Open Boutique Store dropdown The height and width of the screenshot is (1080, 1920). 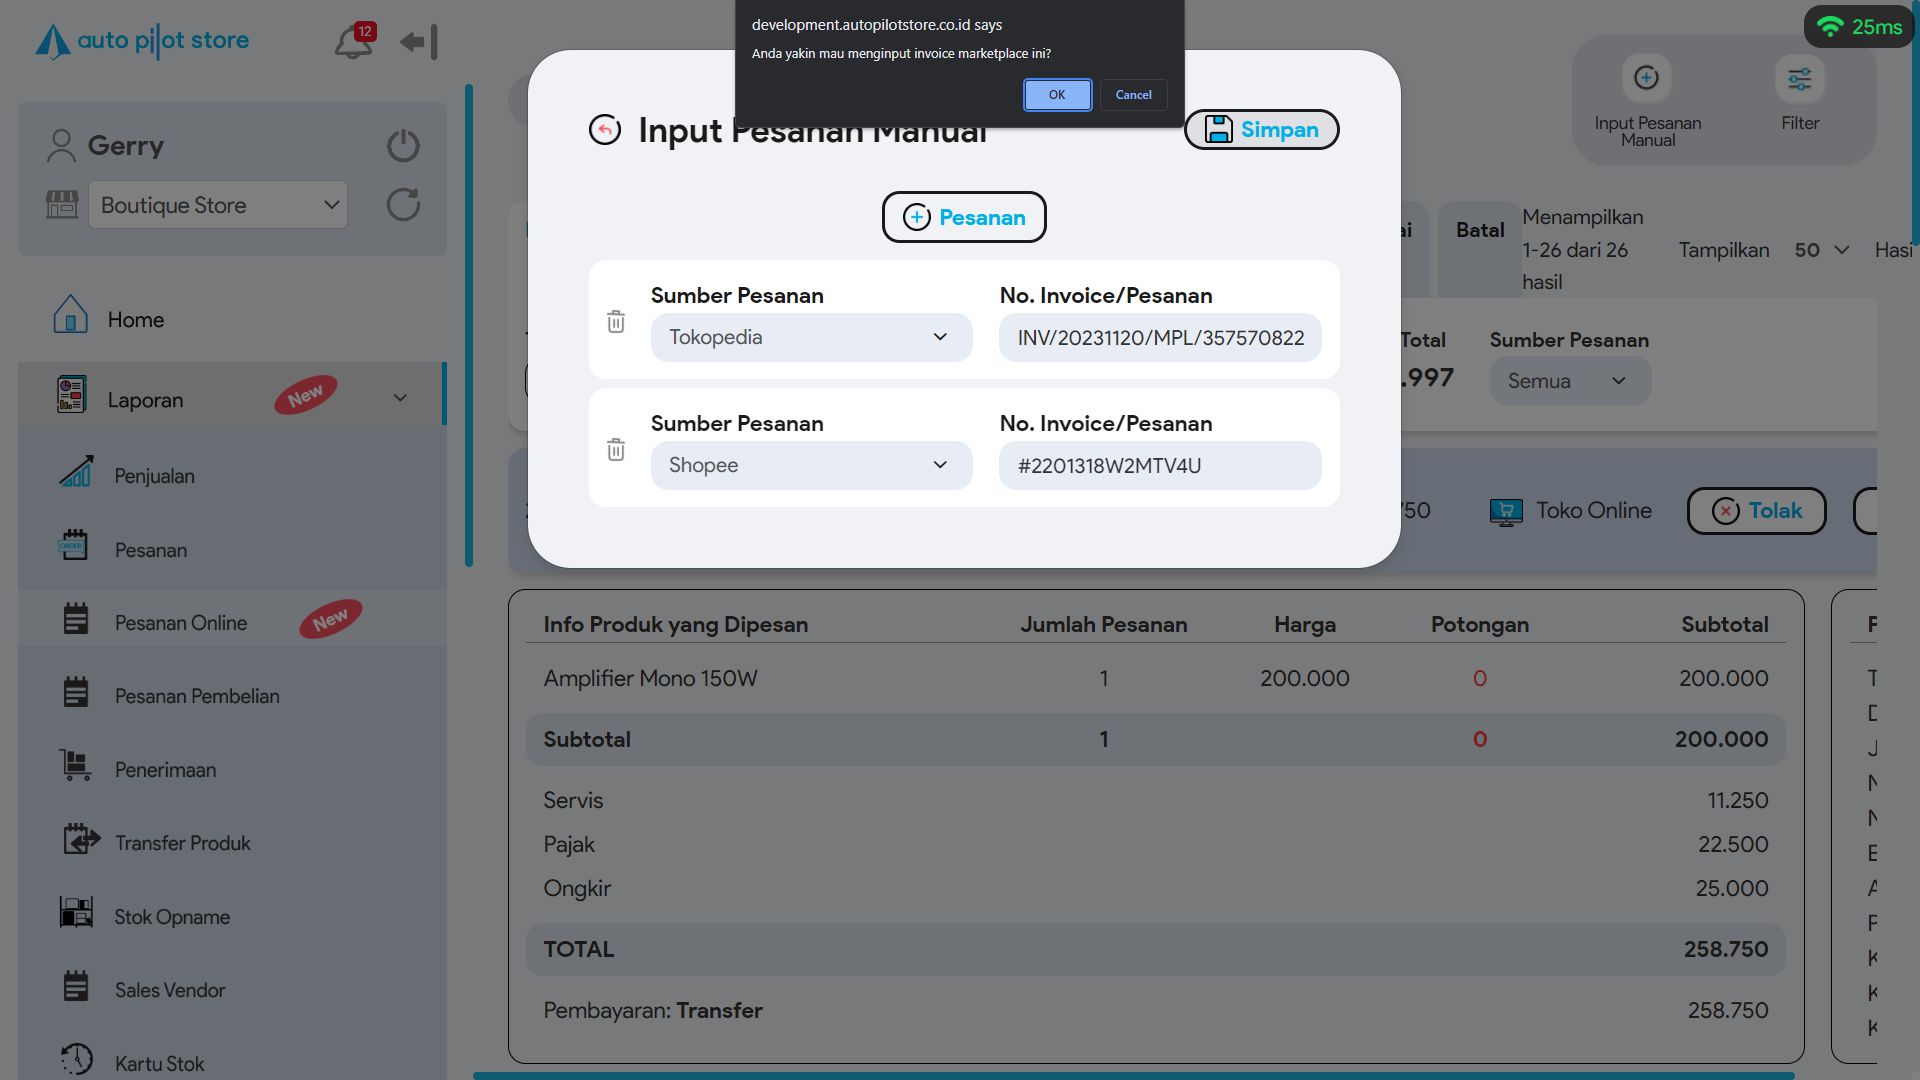click(218, 205)
